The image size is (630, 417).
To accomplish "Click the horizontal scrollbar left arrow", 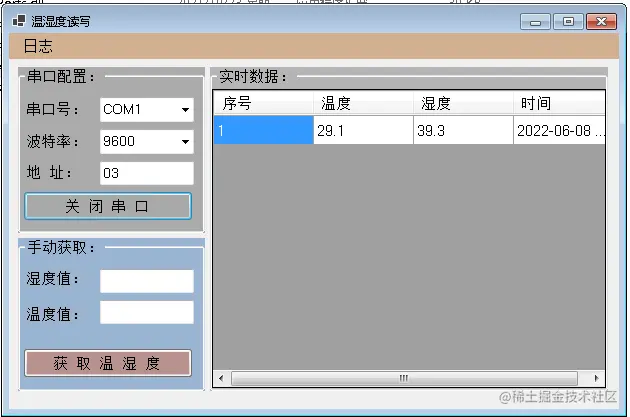I will [x=221, y=378].
